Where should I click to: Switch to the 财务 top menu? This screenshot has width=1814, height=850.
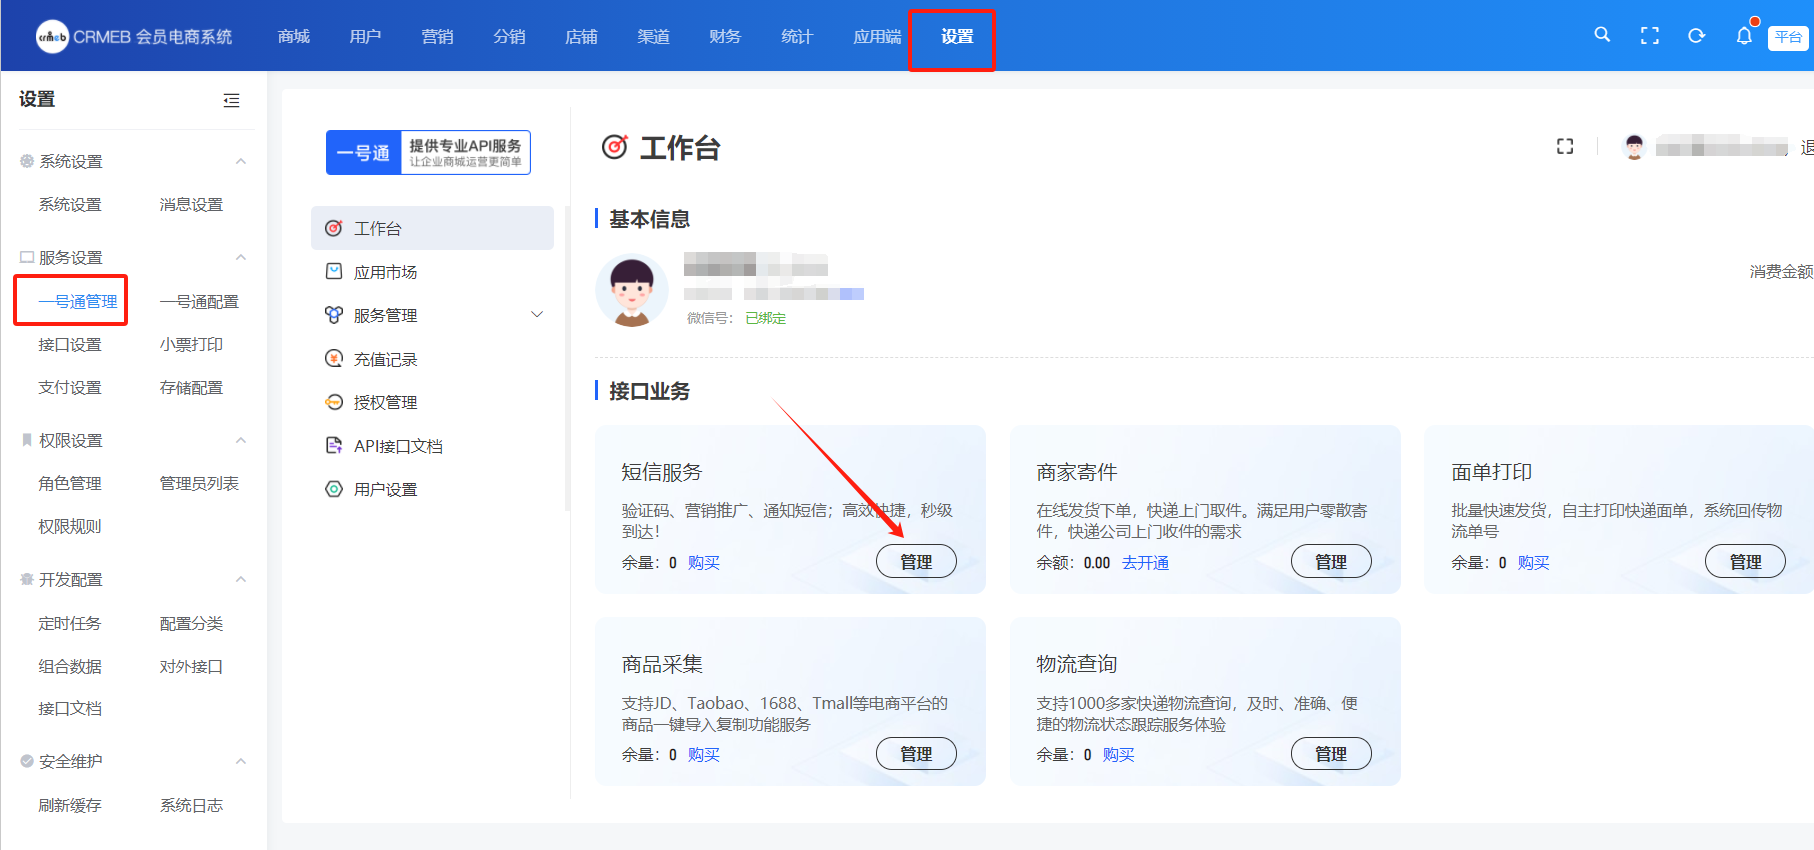coord(725,37)
